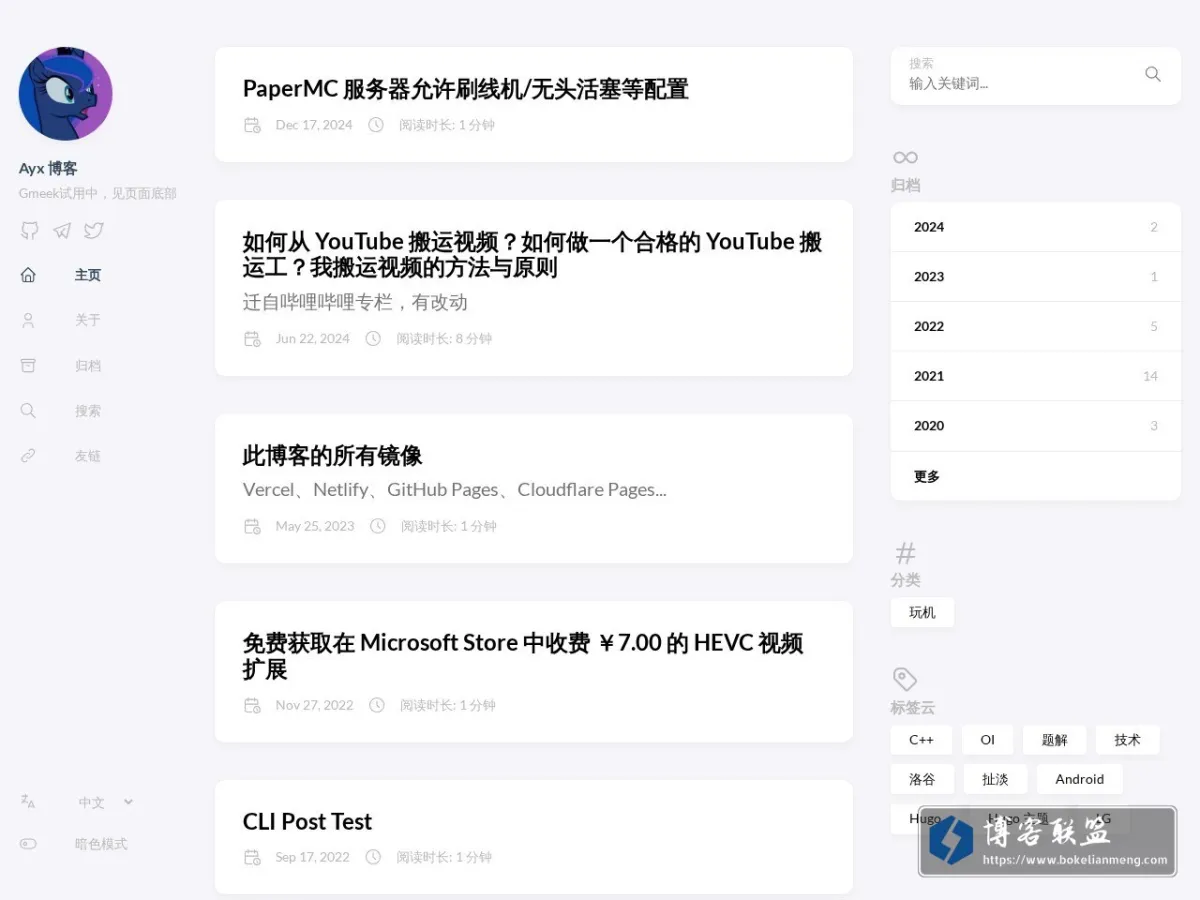Click the Ayx blog avatar image

coord(65,94)
